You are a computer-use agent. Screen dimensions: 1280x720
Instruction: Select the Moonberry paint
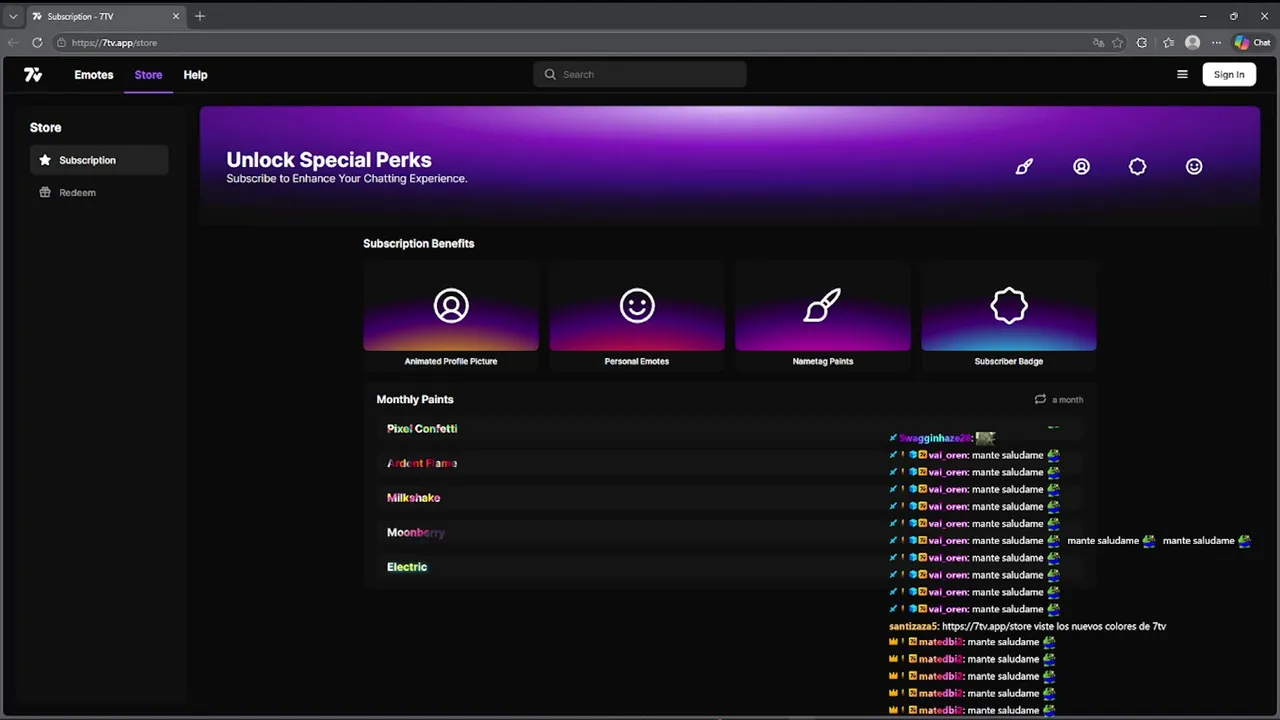pos(416,532)
